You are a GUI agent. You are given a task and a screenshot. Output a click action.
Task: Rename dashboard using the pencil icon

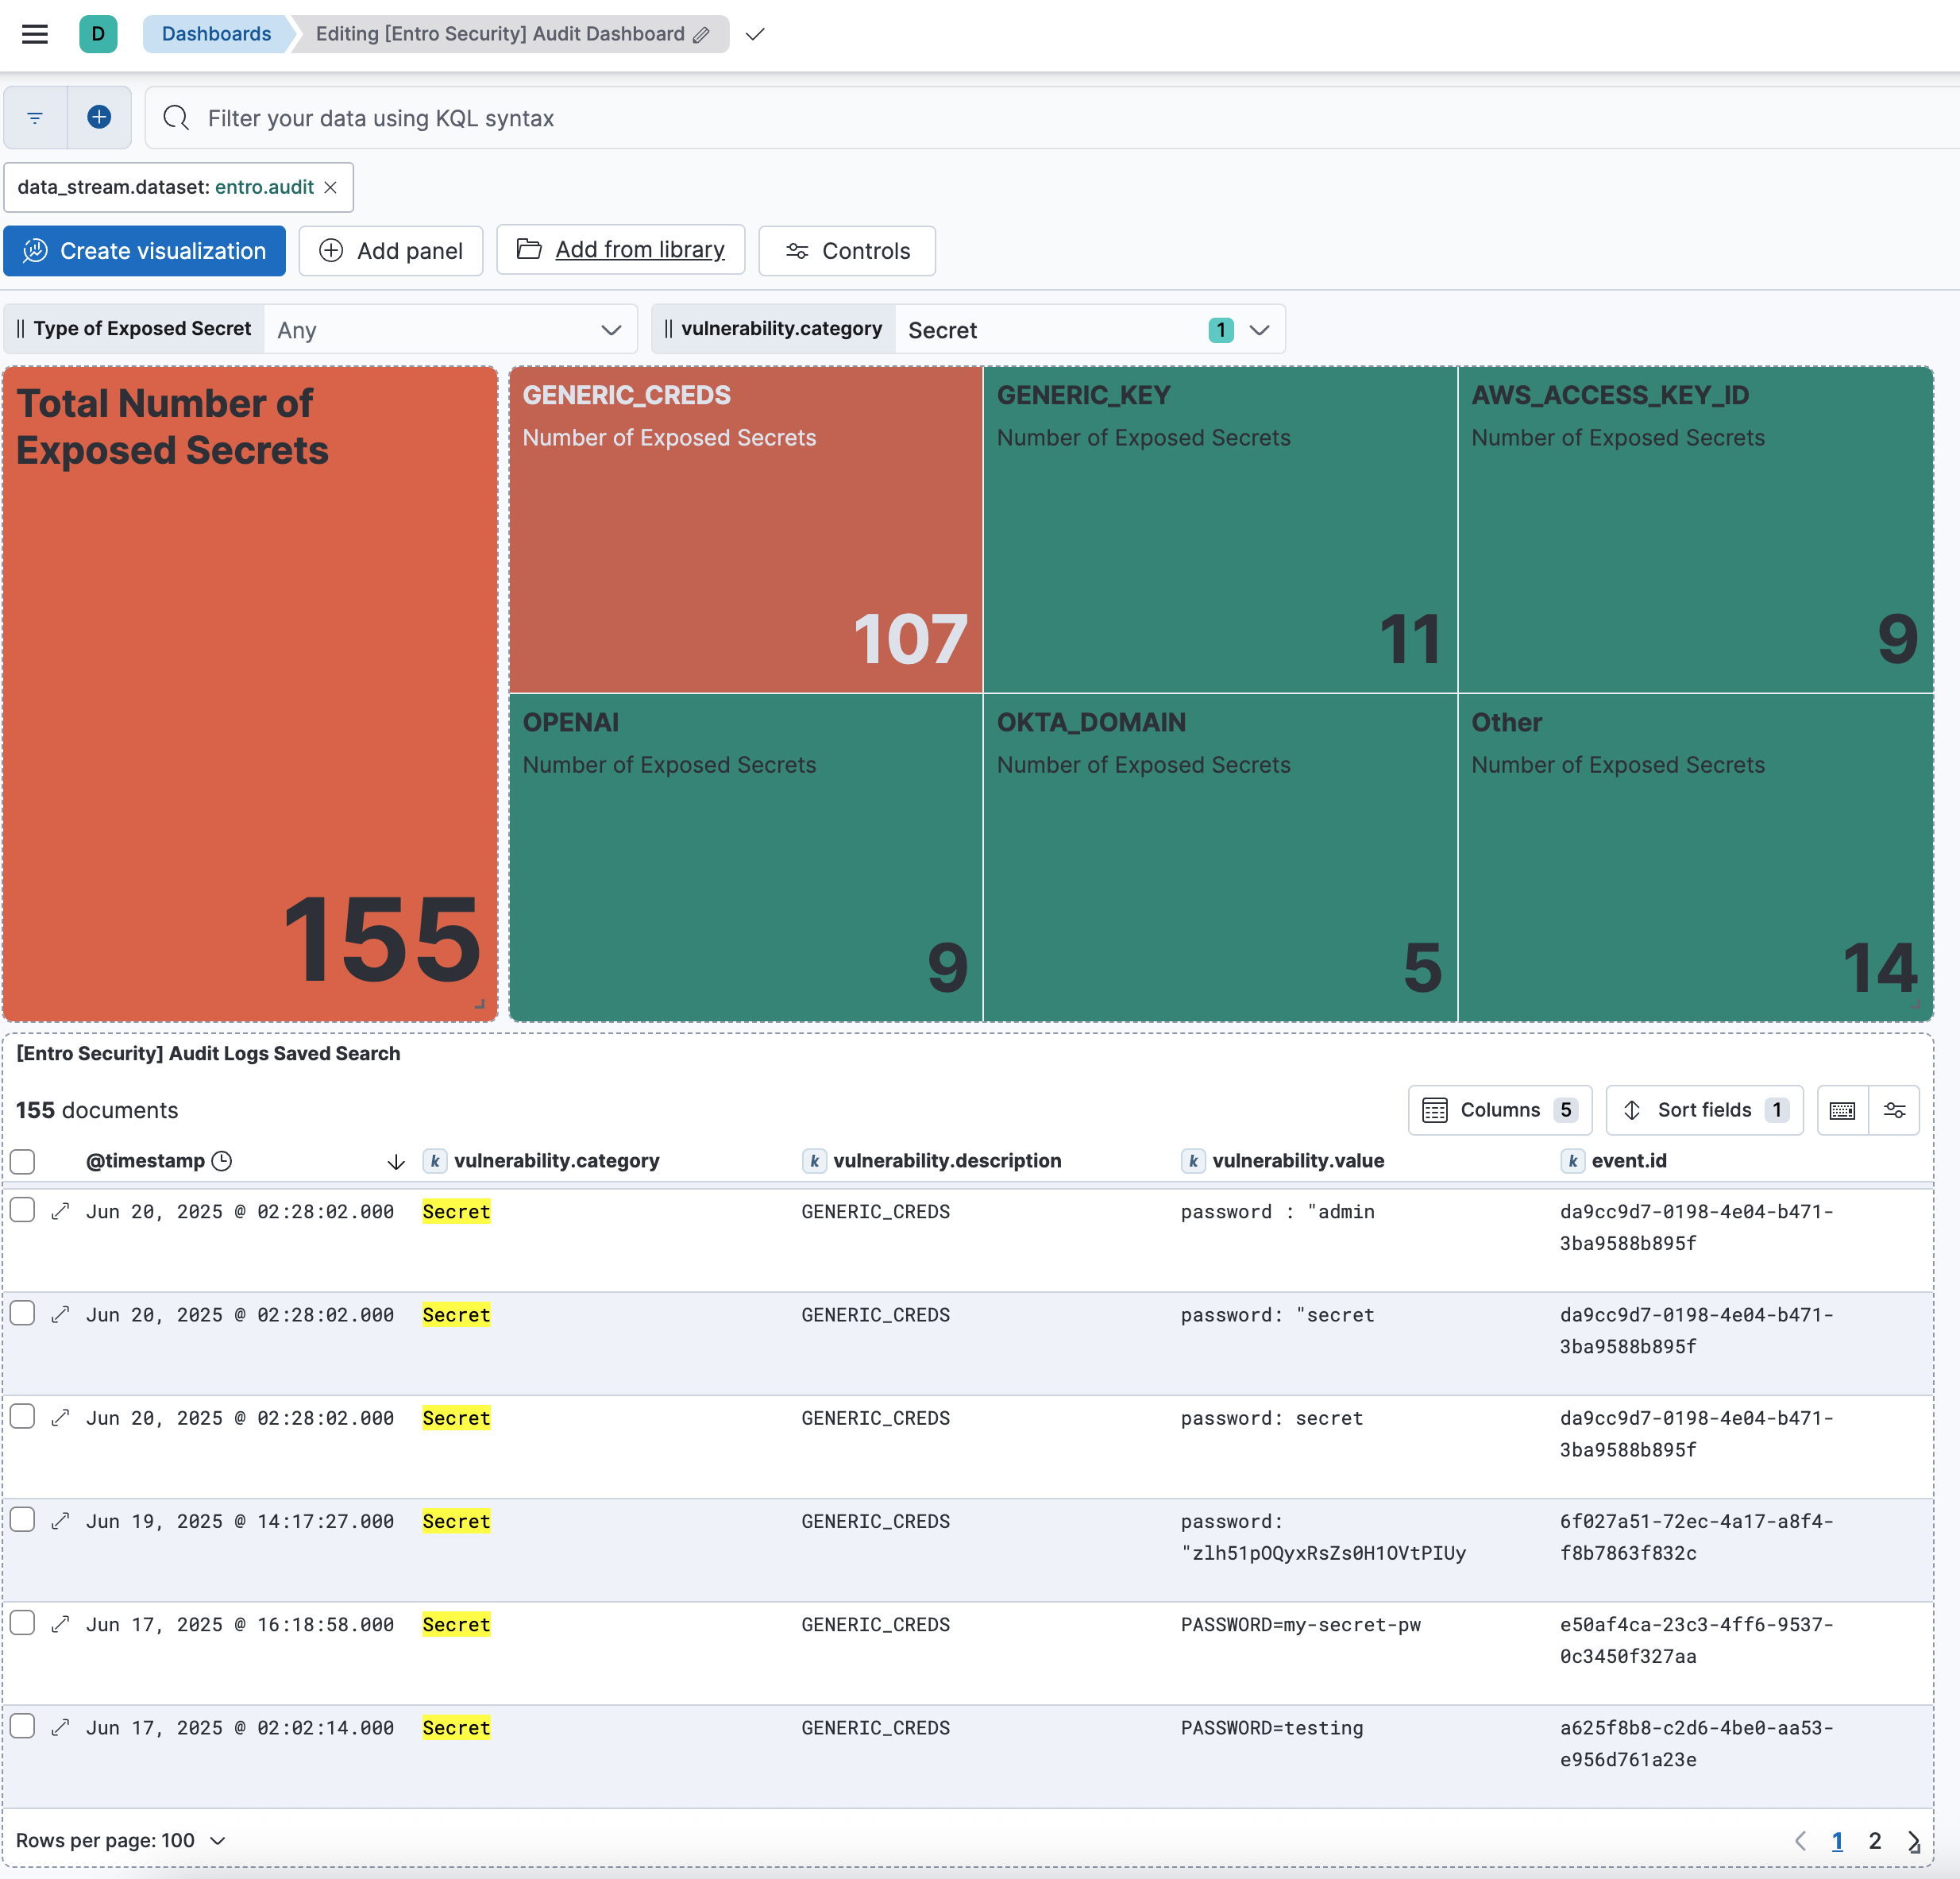click(x=698, y=34)
